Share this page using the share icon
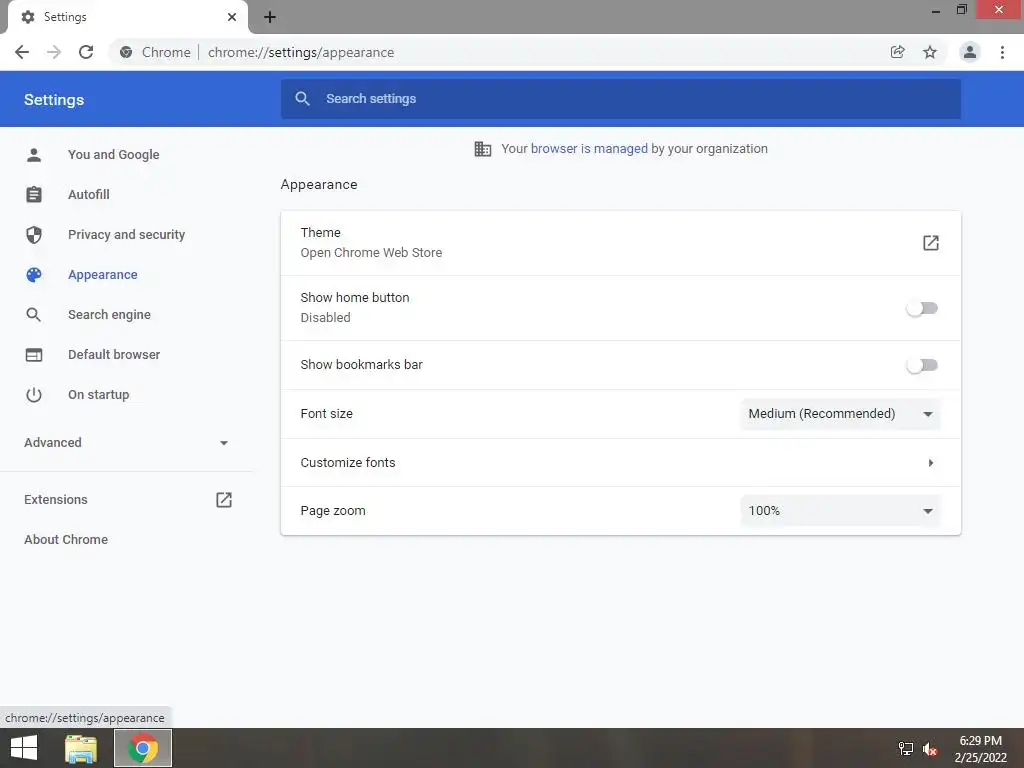The image size is (1024, 768). pyautogui.click(x=897, y=52)
